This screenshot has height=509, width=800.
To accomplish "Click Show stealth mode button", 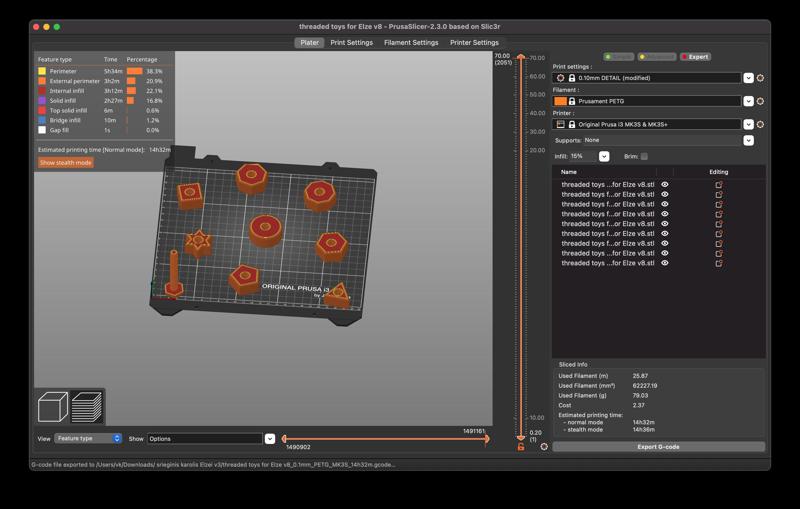I will pyautogui.click(x=66, y=163).
